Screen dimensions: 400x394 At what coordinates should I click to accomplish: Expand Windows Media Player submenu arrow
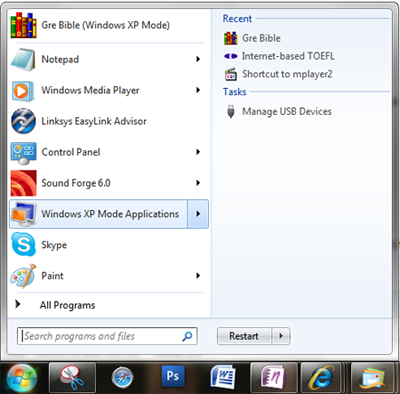[198, 90]
